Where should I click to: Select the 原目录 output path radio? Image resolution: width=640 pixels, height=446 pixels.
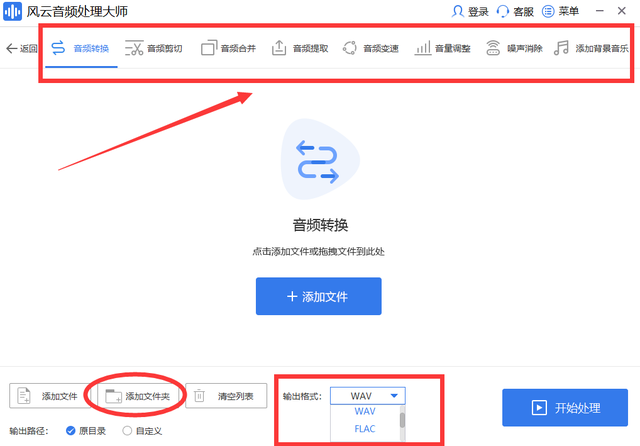point(71,430)
